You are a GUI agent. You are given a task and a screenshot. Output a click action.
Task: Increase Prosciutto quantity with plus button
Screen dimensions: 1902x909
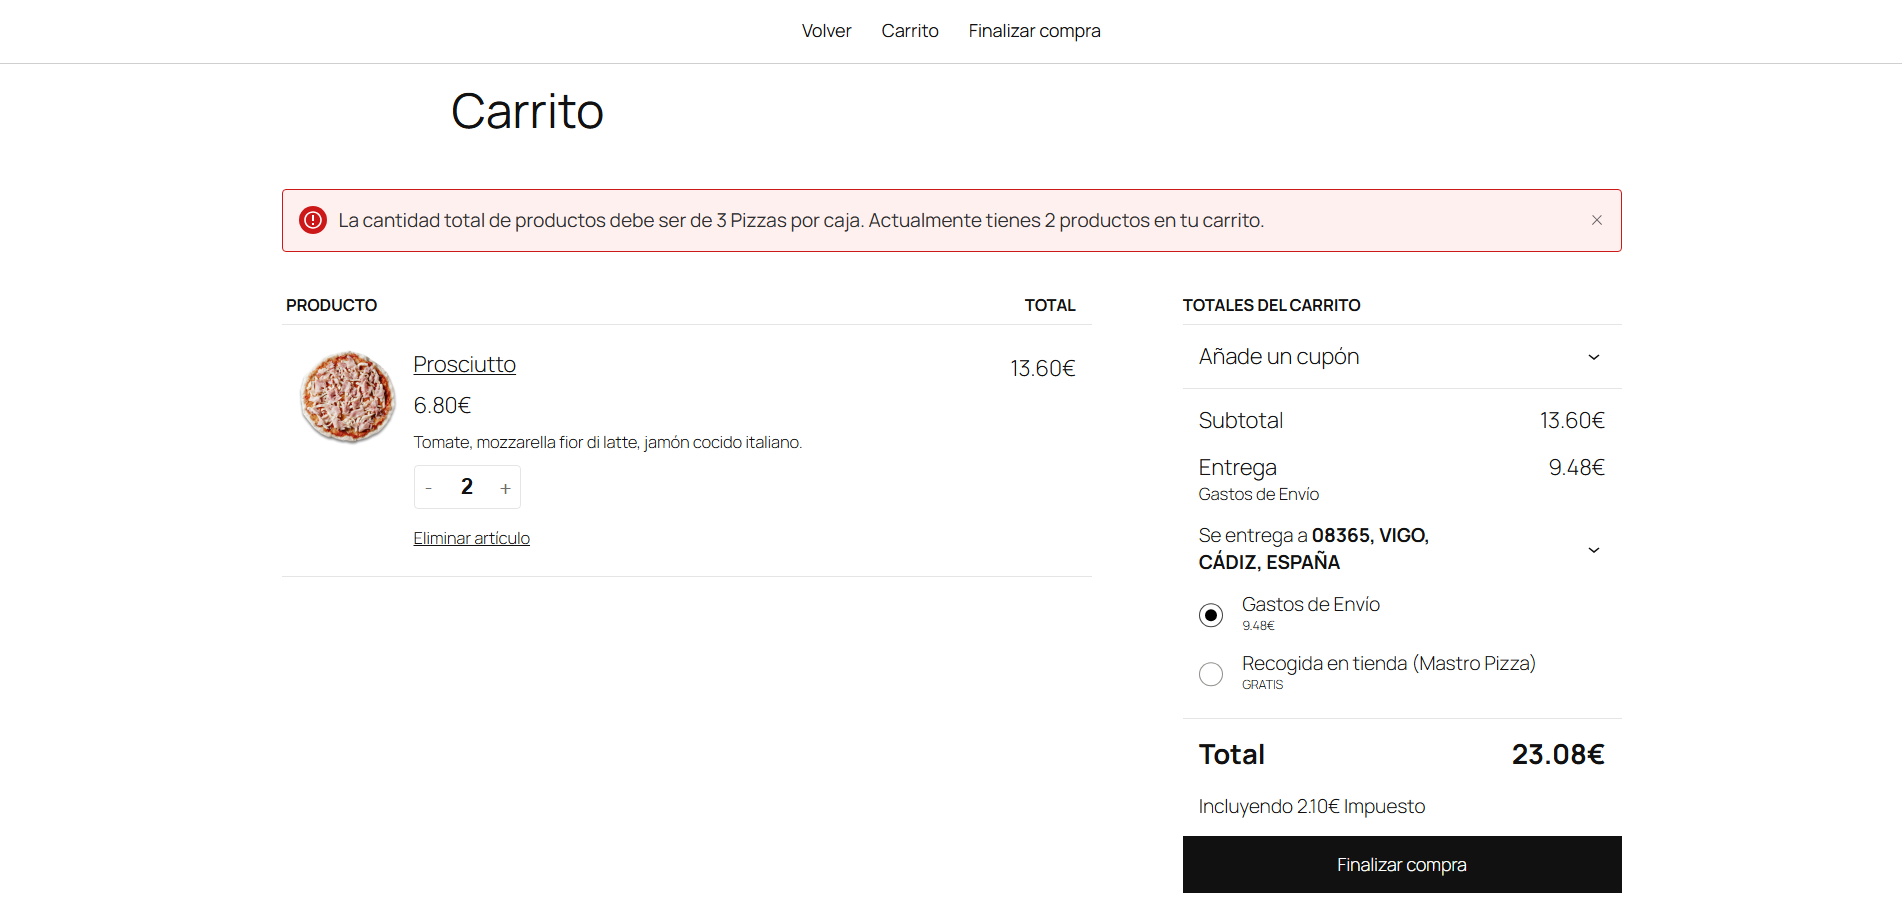point(505,488)
